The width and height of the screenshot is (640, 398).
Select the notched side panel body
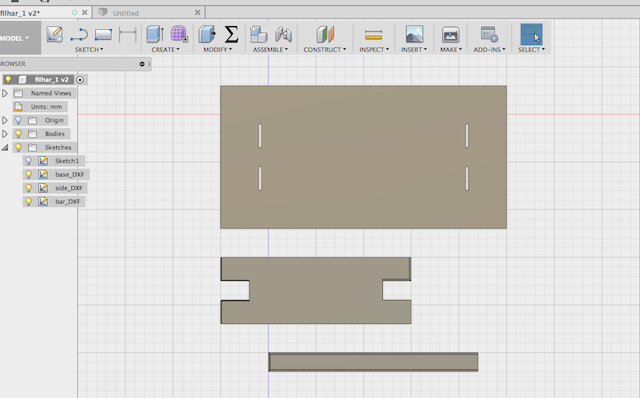tap(316, 291)
